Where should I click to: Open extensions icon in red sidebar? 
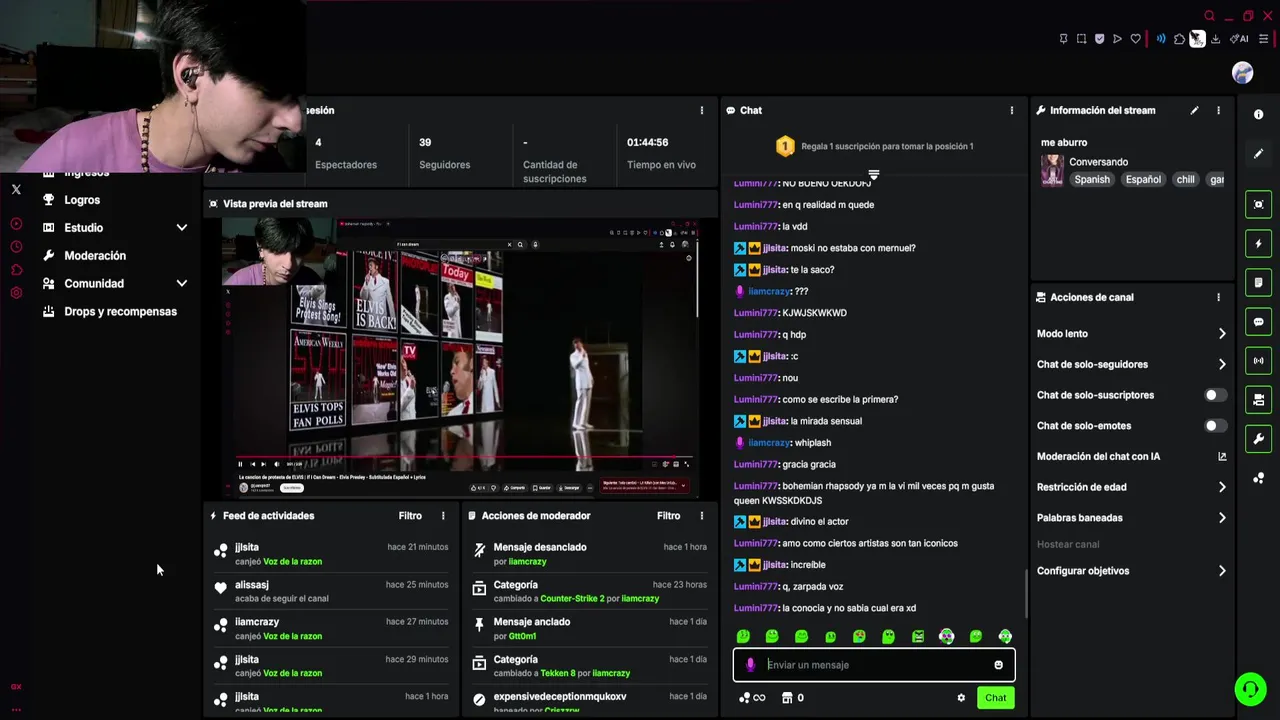point(16,270)
